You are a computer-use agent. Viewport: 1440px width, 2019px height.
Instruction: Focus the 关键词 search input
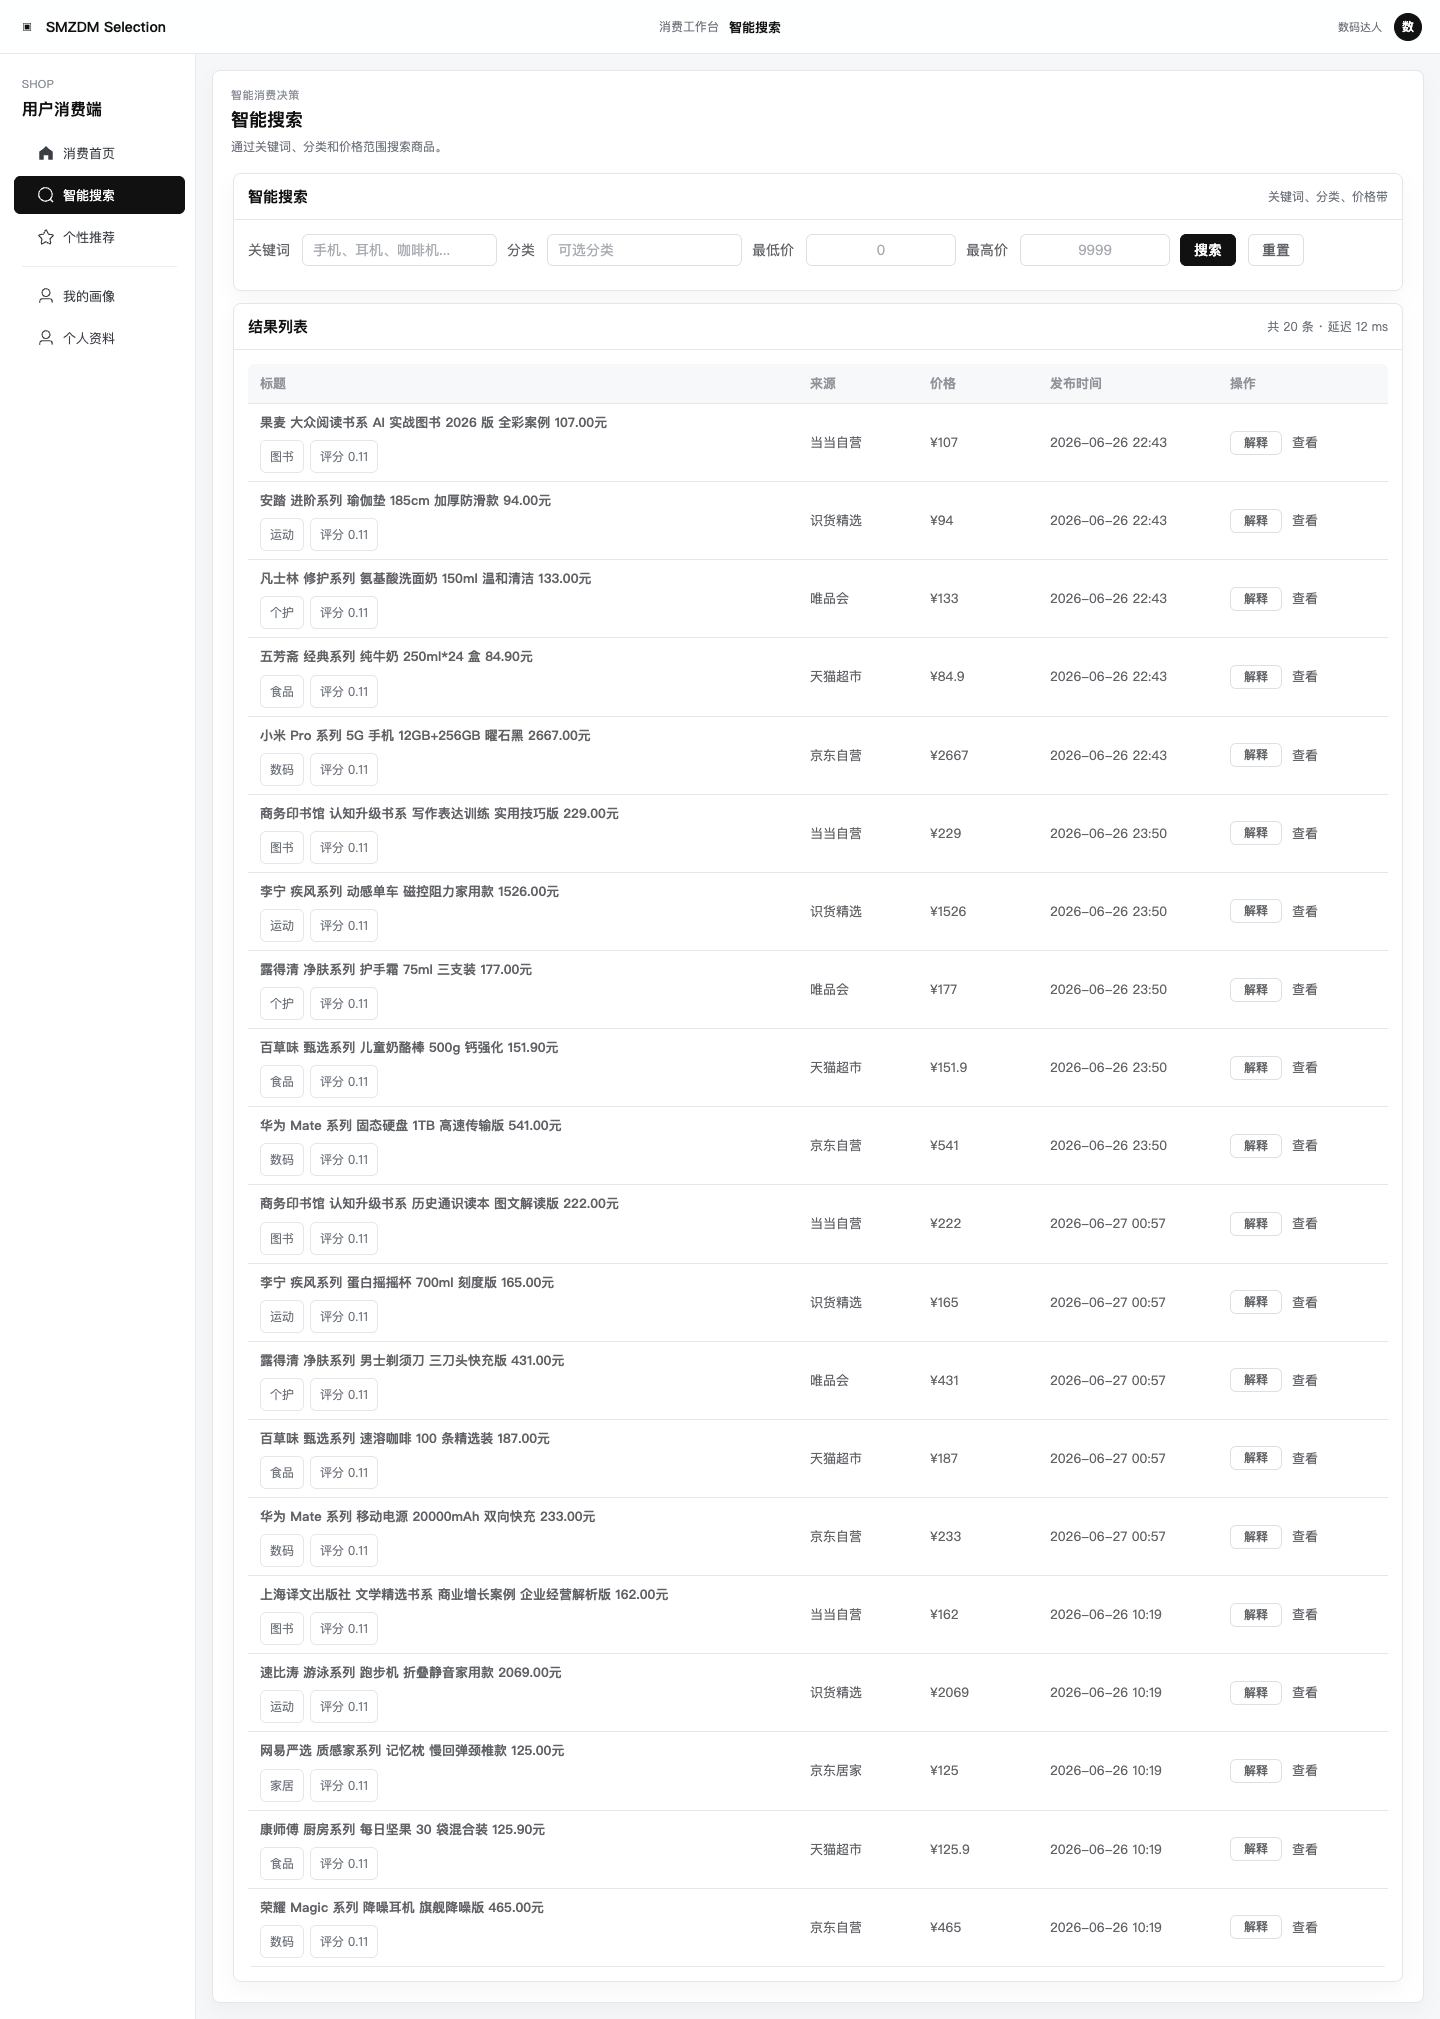click(x=399, y=250)
